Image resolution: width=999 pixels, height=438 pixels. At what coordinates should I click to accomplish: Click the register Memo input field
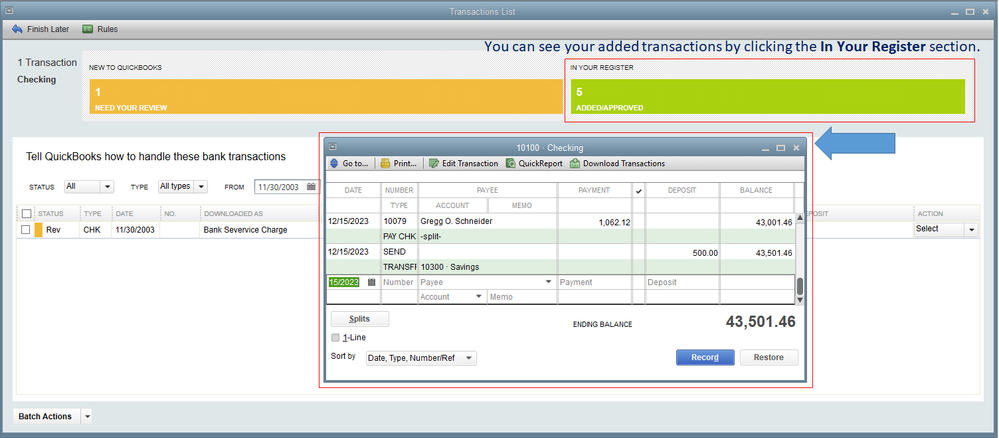(x=522, y=296)
